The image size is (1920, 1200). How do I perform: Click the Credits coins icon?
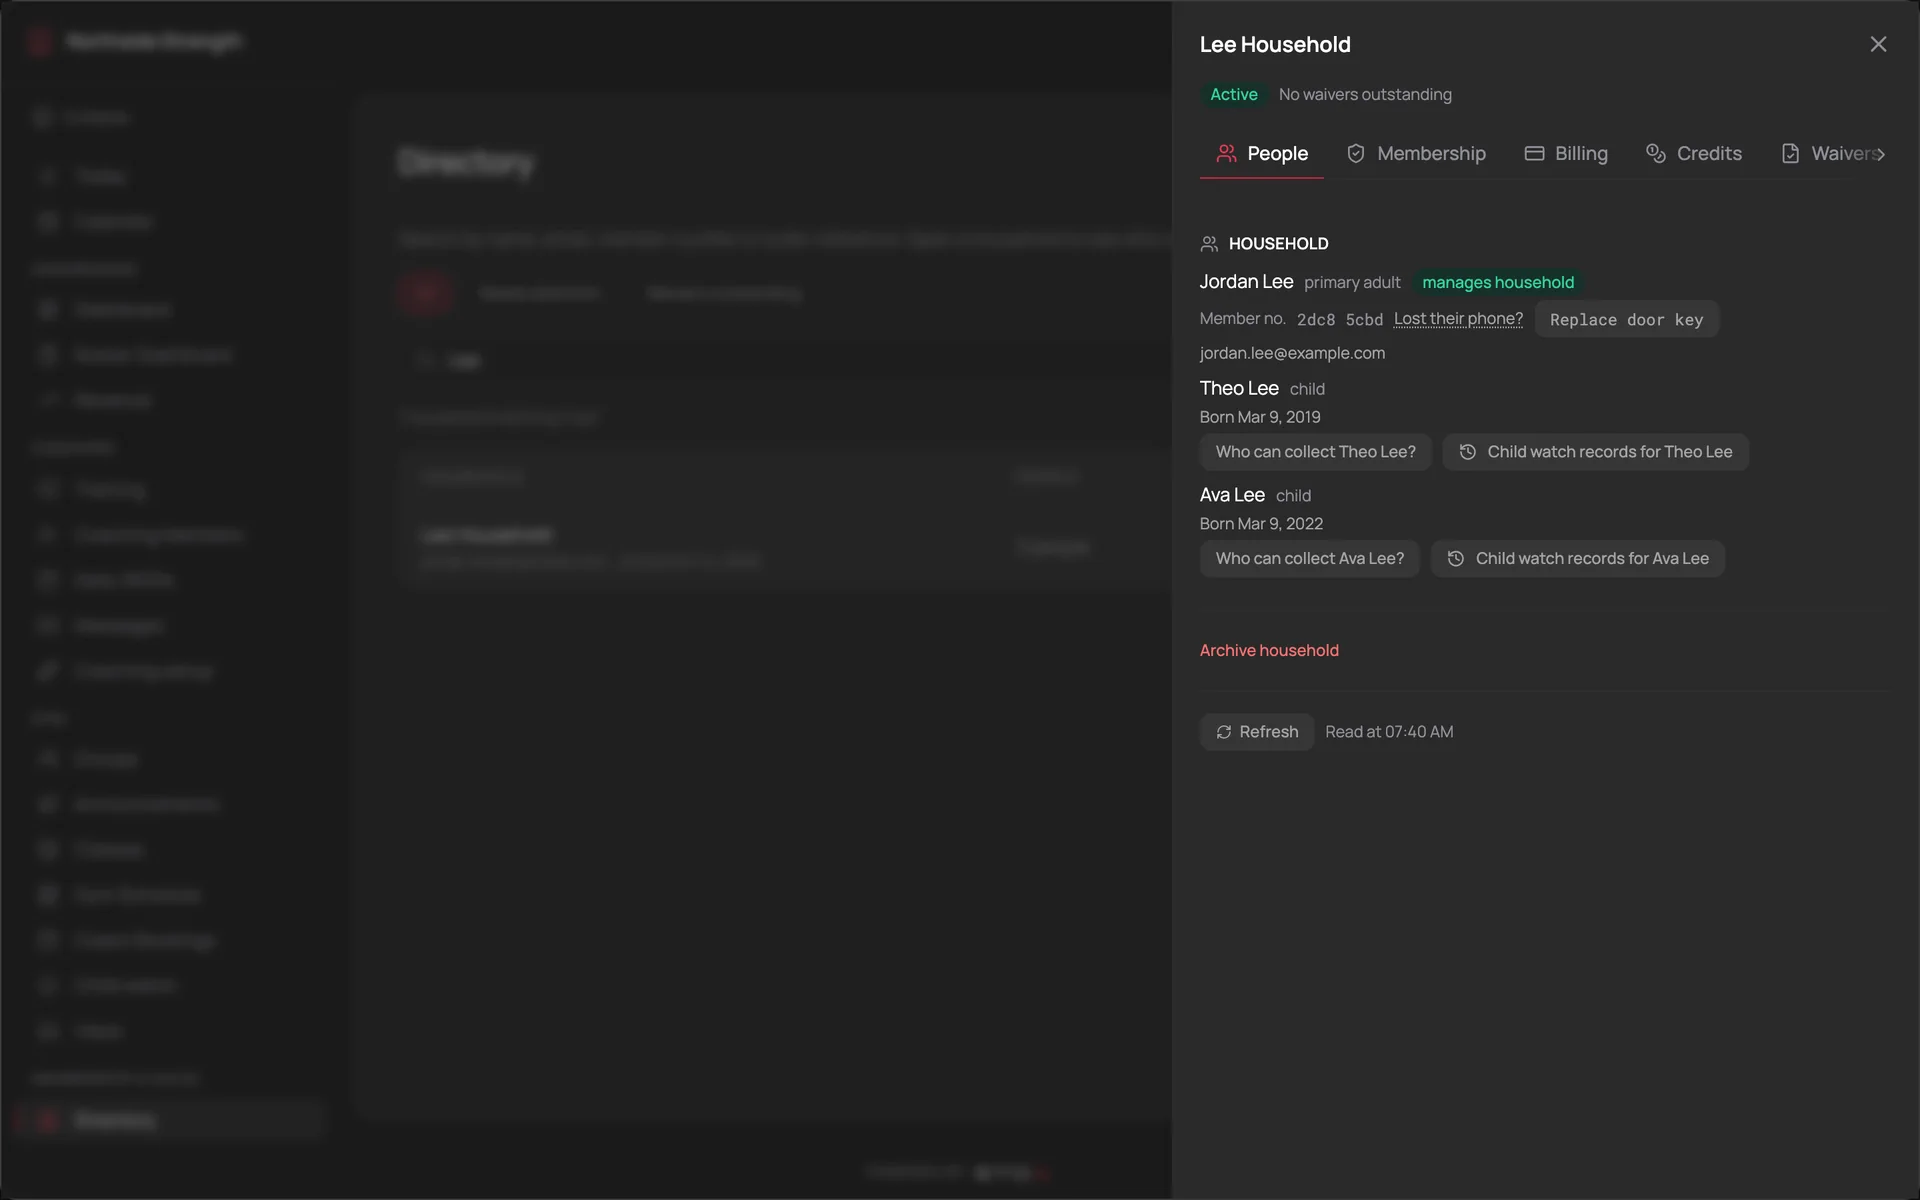[1656, 153]
